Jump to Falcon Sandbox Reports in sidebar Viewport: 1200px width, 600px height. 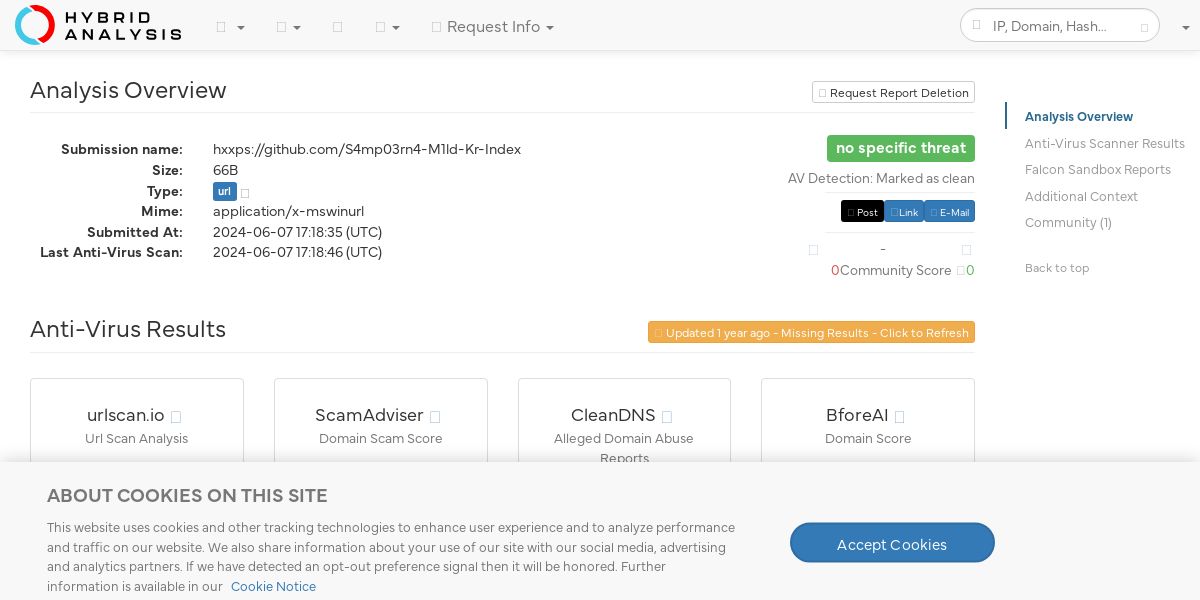tap(1097, 170)
